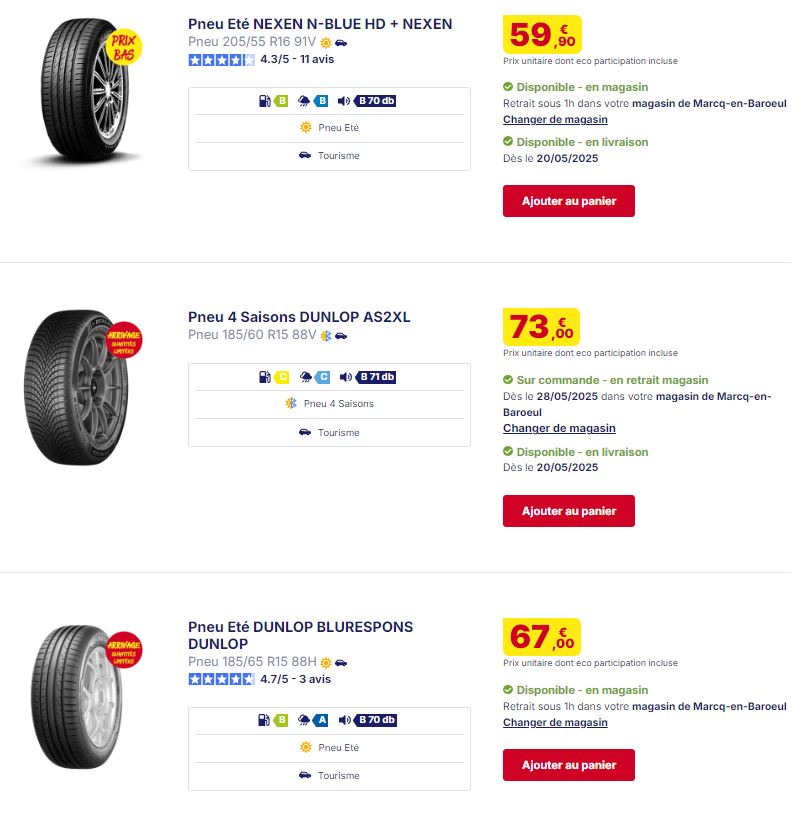This screenshot has width=811, height=834.
Task: Click Changer de magasin under NEXEN tire
Action: (555, 120)
